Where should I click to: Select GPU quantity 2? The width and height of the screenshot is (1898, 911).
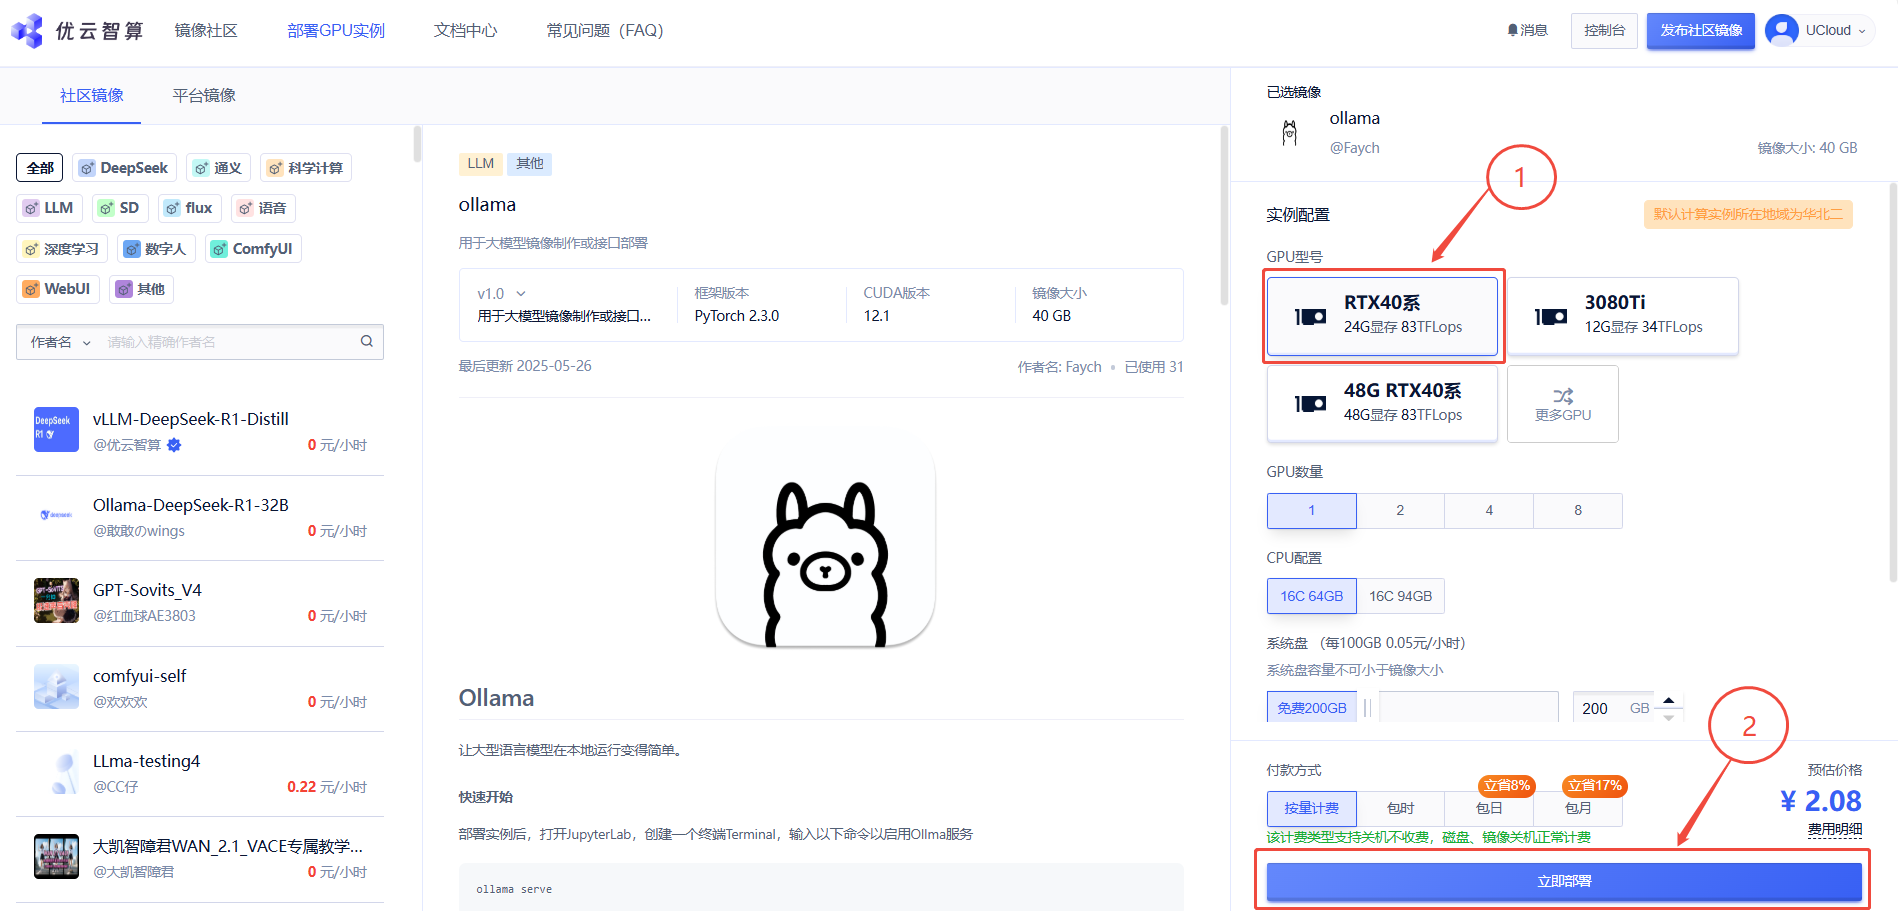1400,511
